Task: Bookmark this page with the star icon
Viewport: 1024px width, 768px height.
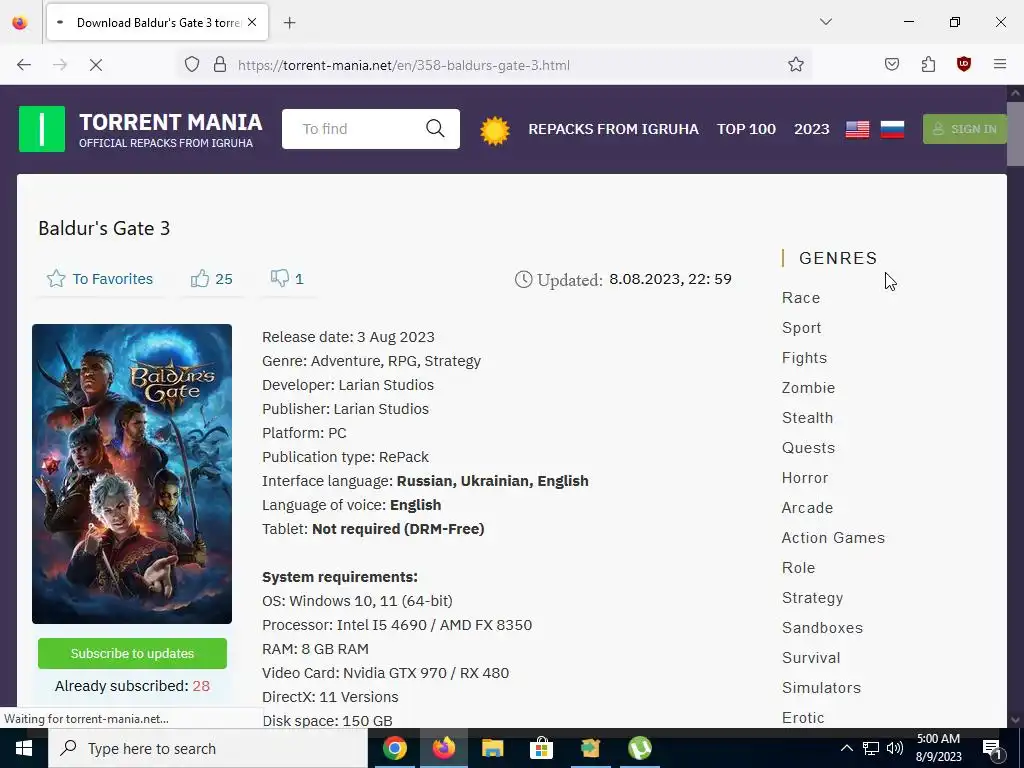Action: [795, 65]
